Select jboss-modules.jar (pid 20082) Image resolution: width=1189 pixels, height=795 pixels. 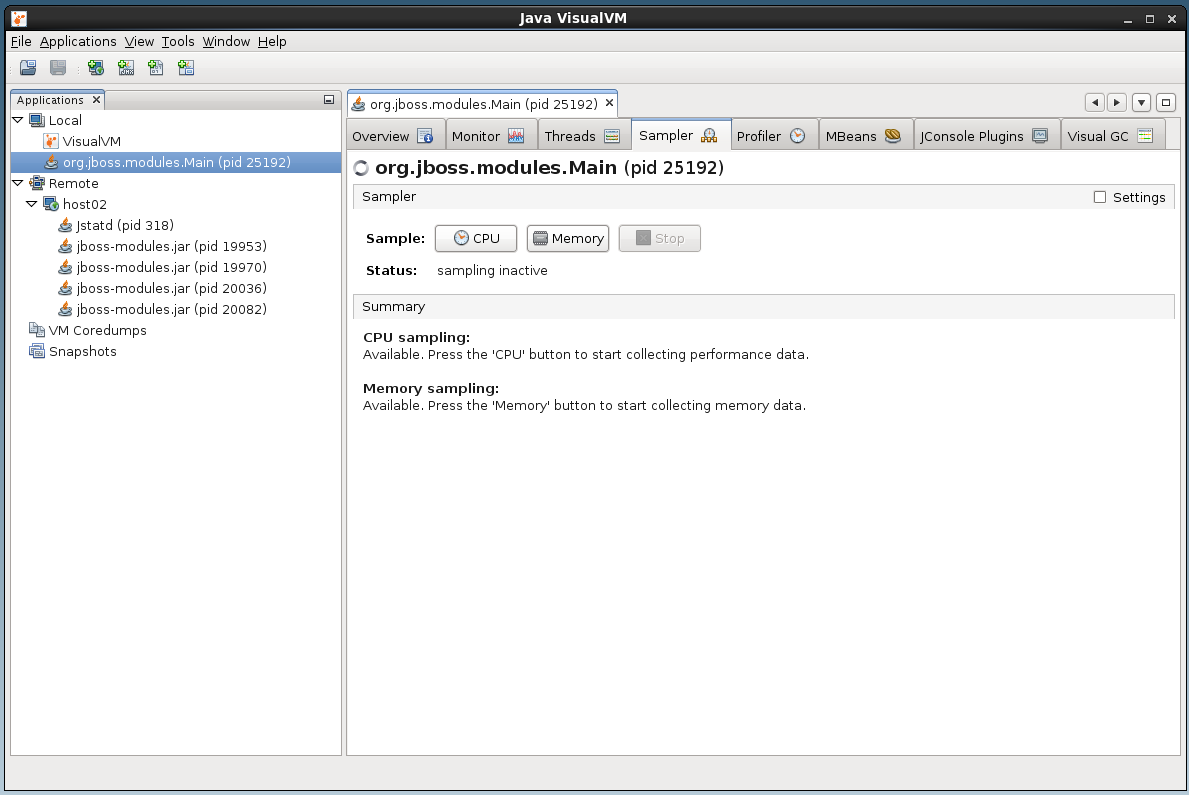click(171, 309)
